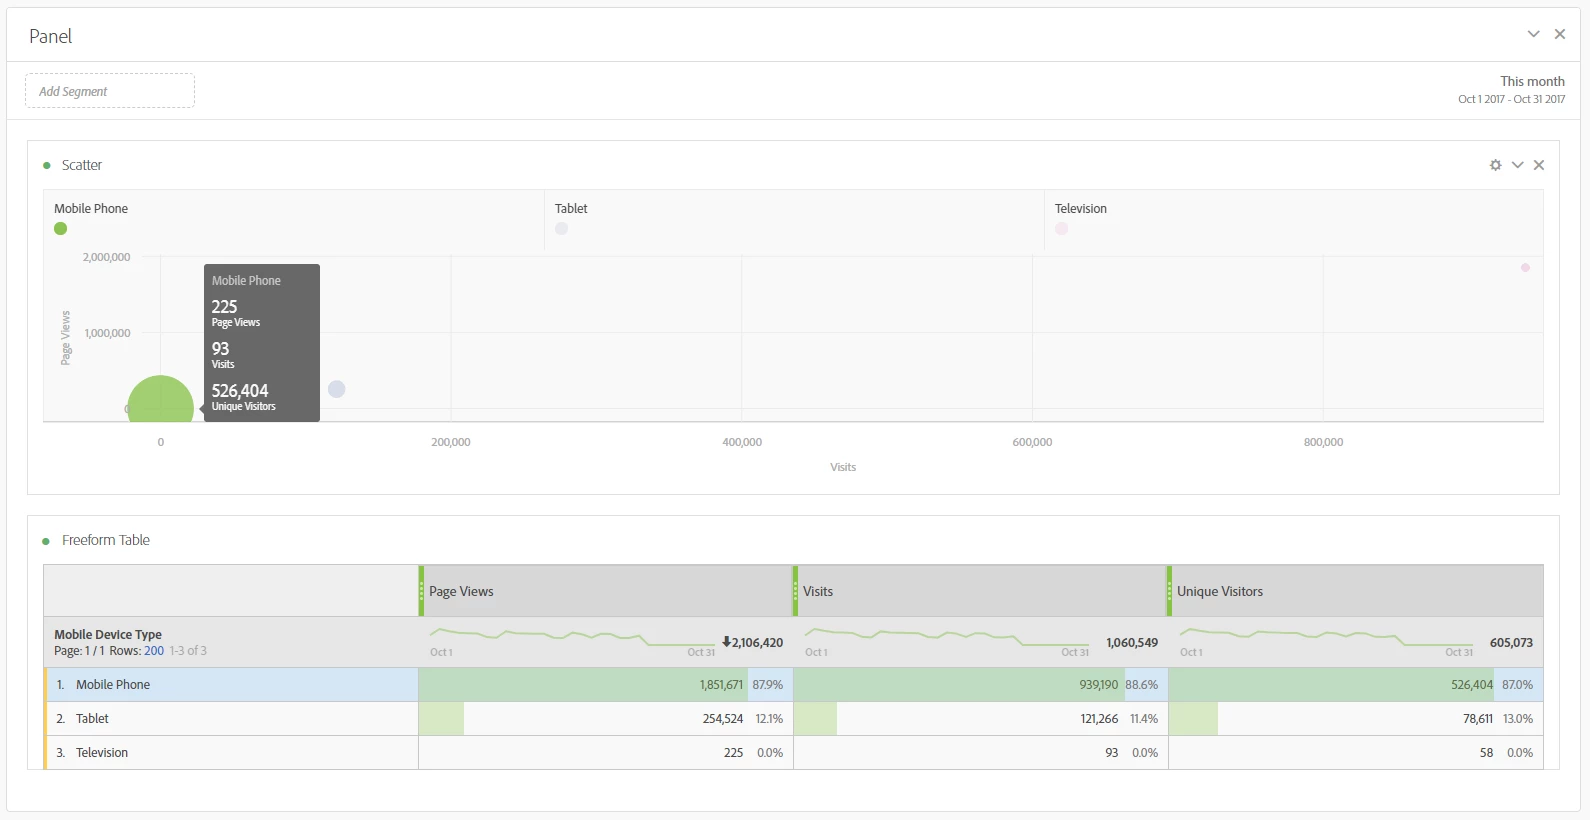Click the pink Television point in scatter
Image resolution: width=1590 pixels, height=820 pixels.
pyautogui.click(x=1525, y=267)
